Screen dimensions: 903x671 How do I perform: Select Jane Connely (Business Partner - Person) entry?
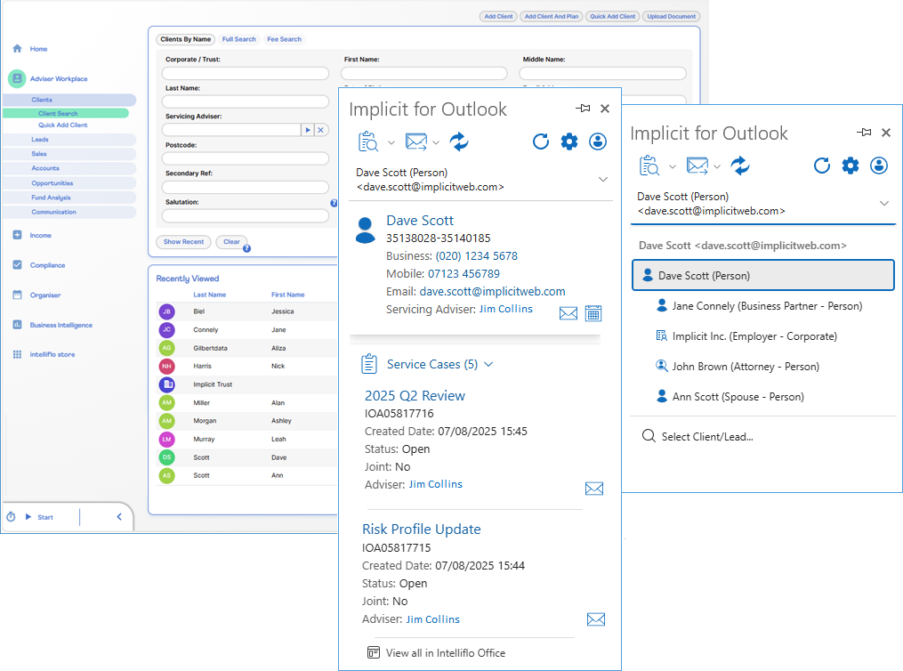[x=759, y=306]
